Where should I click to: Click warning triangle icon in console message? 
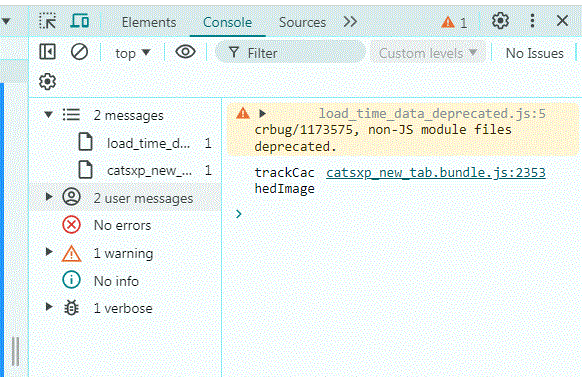(x=243, y=113)
